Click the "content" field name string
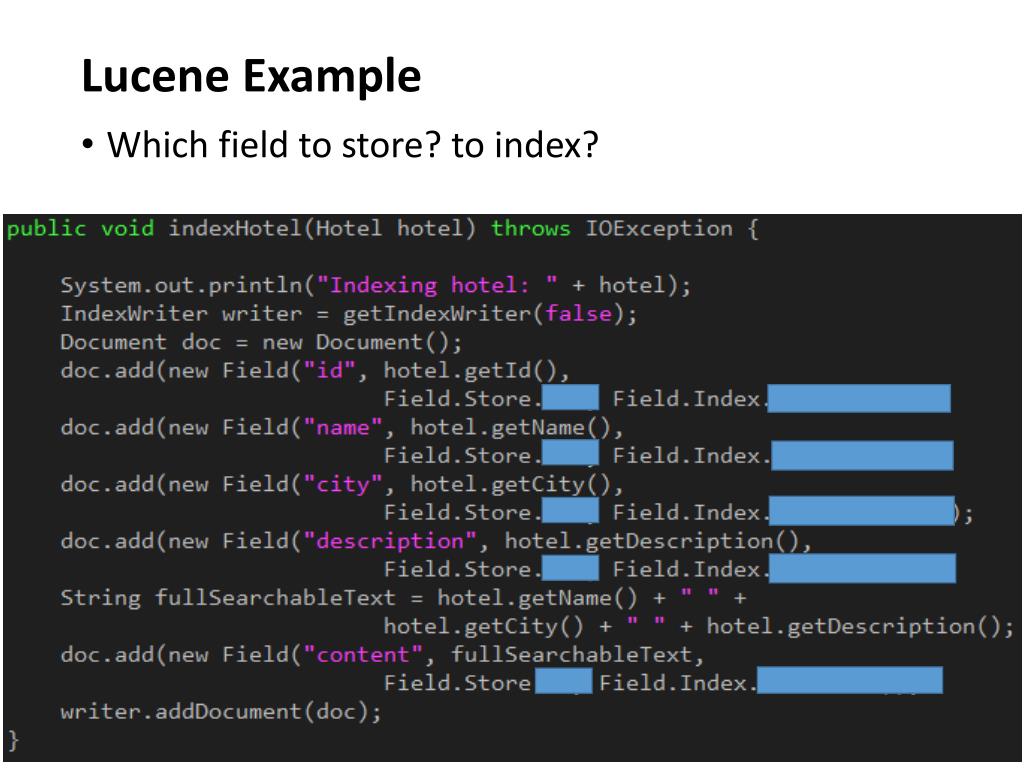 coord(363,654)
